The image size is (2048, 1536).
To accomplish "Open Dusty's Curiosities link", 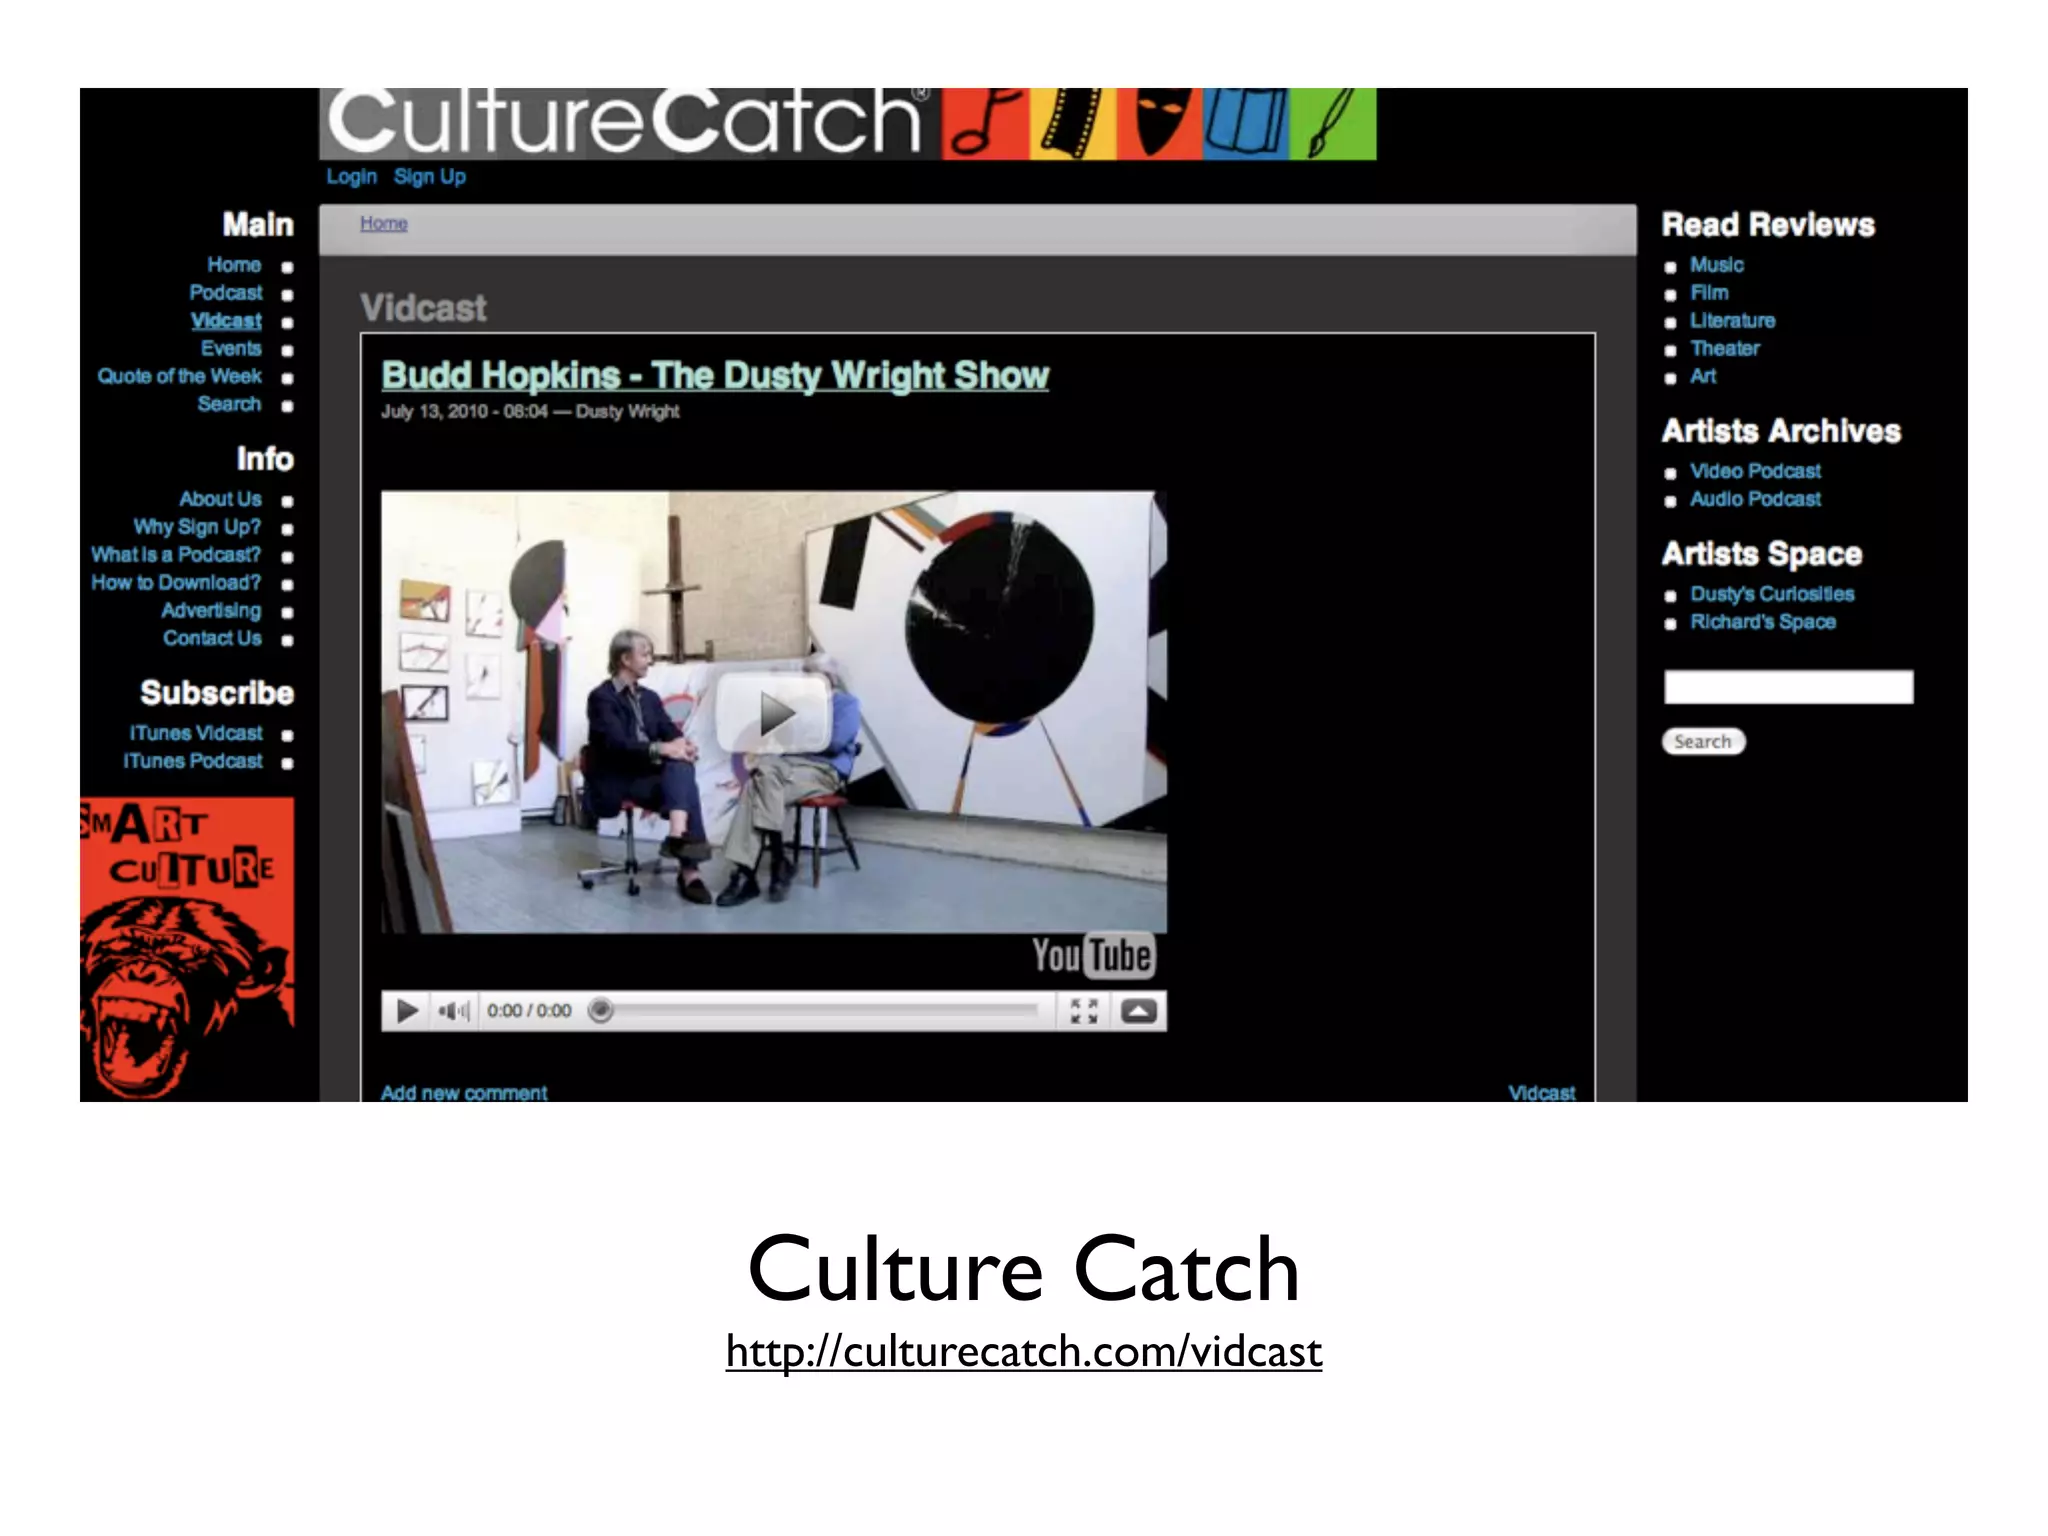I will 1772,594.
